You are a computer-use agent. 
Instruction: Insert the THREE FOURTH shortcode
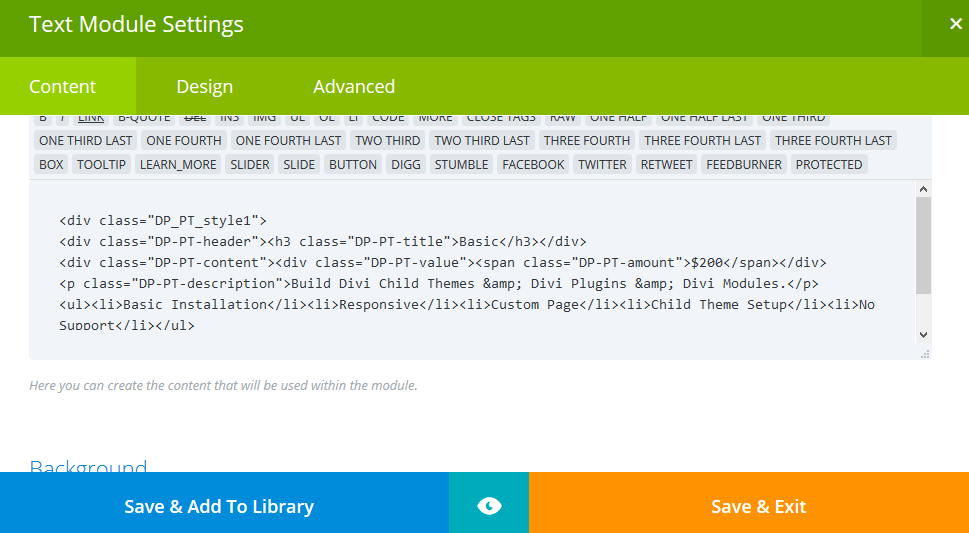coord(586,140)
